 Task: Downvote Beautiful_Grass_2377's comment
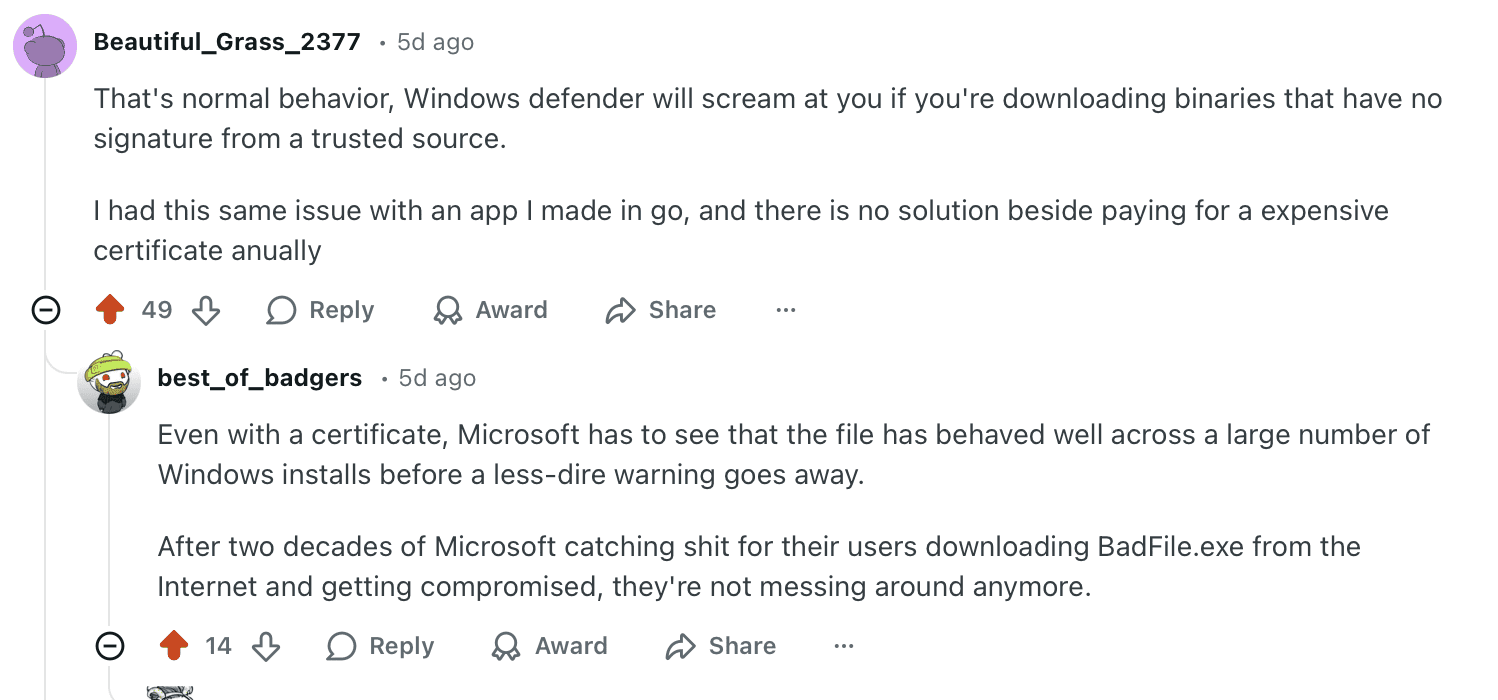click(x=206, y=310)
